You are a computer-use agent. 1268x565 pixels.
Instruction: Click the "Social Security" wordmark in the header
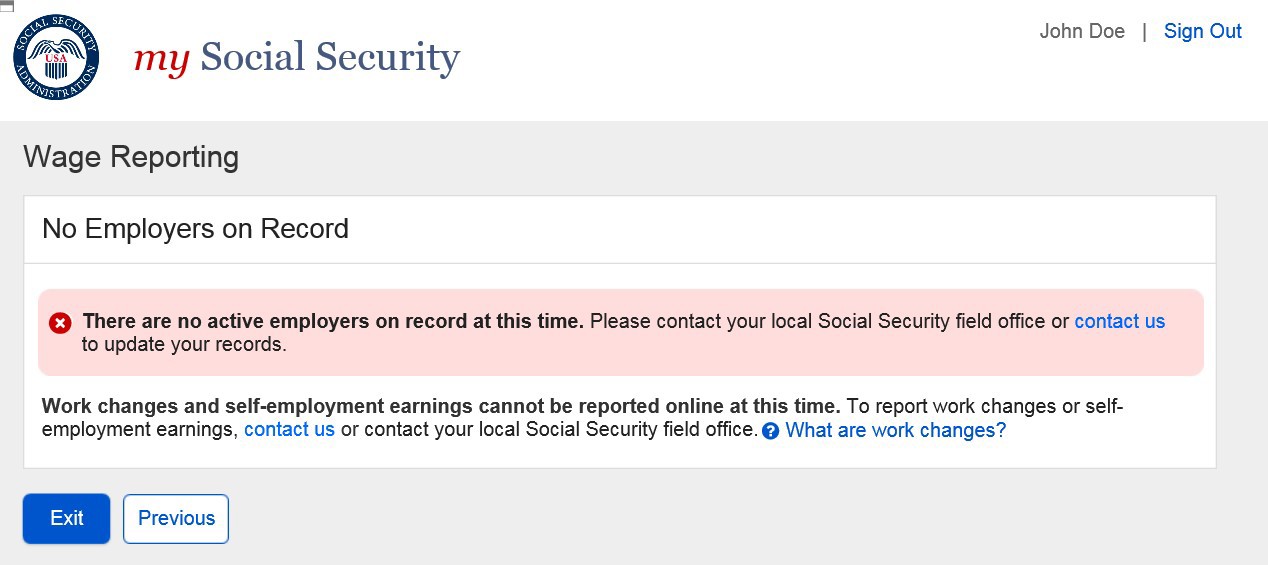330,58
